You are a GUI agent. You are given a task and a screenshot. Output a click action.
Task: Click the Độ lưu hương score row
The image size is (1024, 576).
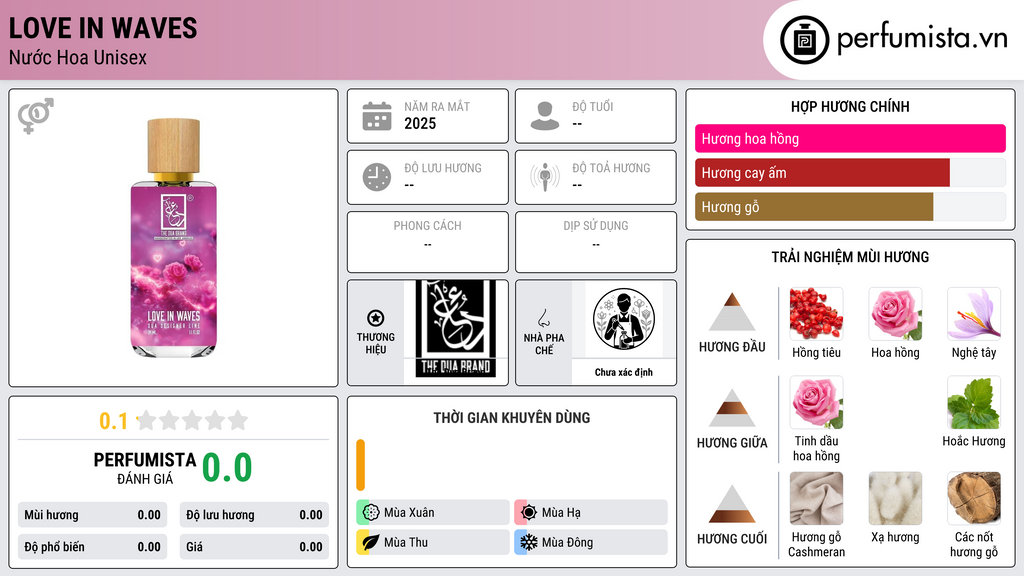pyautogui.click(x=254, y=515)
